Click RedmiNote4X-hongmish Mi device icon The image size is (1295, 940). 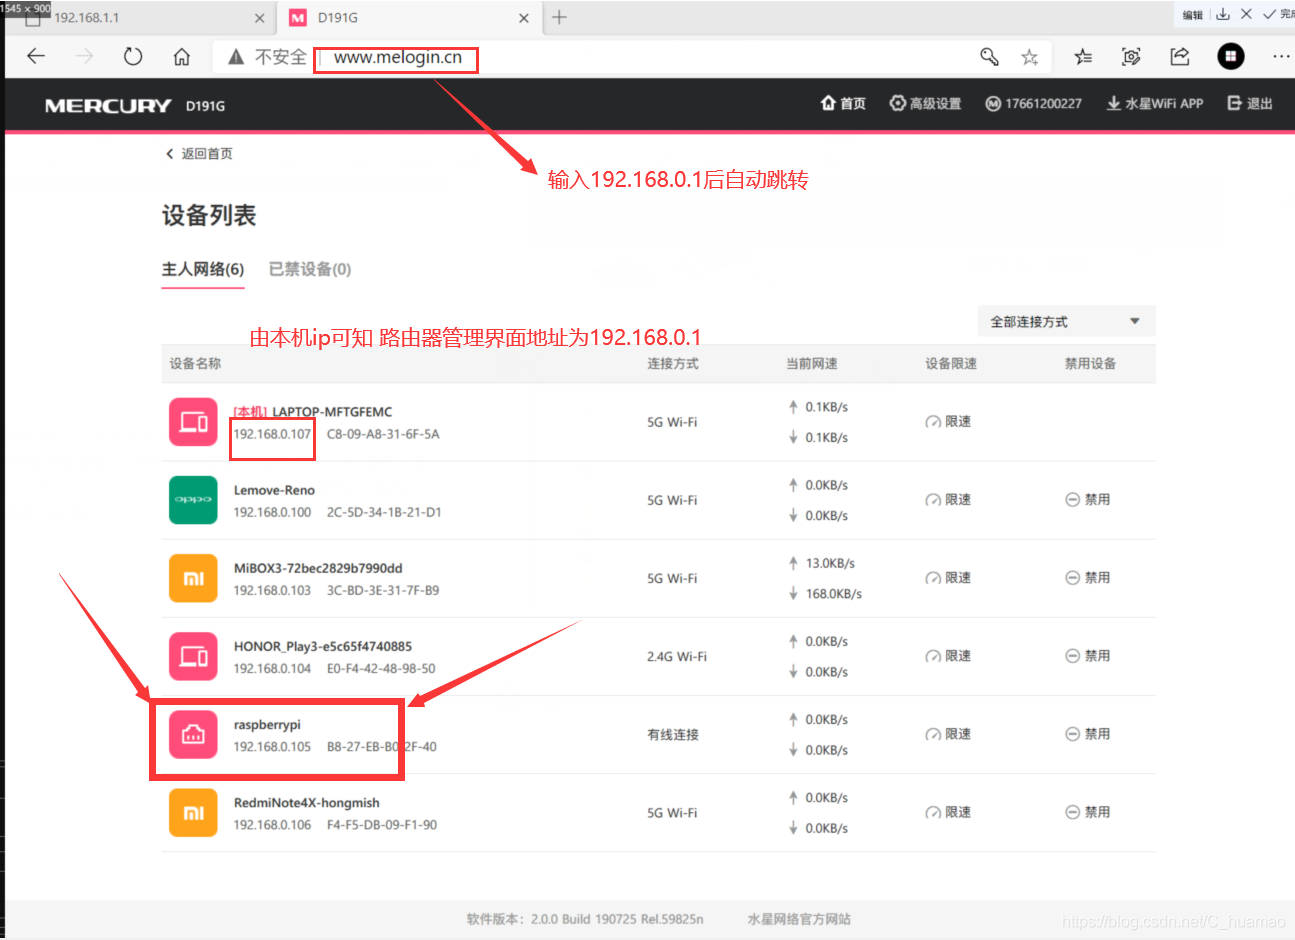(x=193, y=813)
